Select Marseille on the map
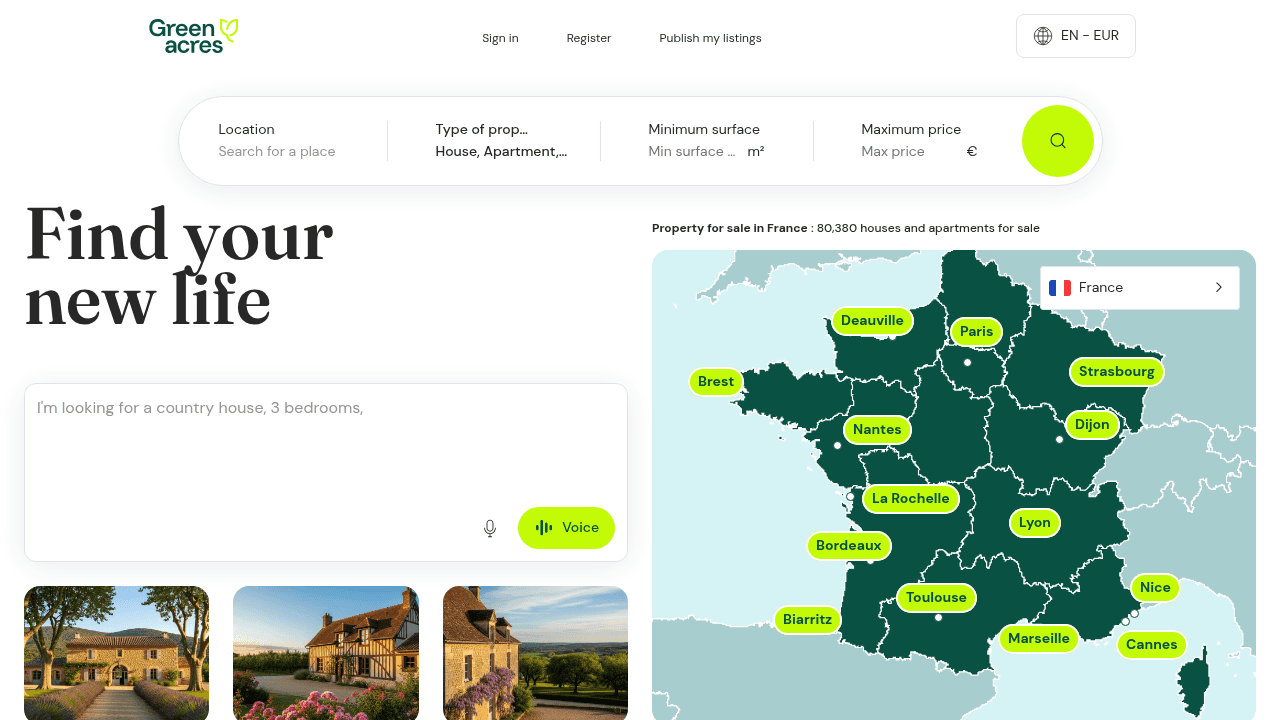The width and height of the screenshot is (1280, 720). click(1039, 639)
